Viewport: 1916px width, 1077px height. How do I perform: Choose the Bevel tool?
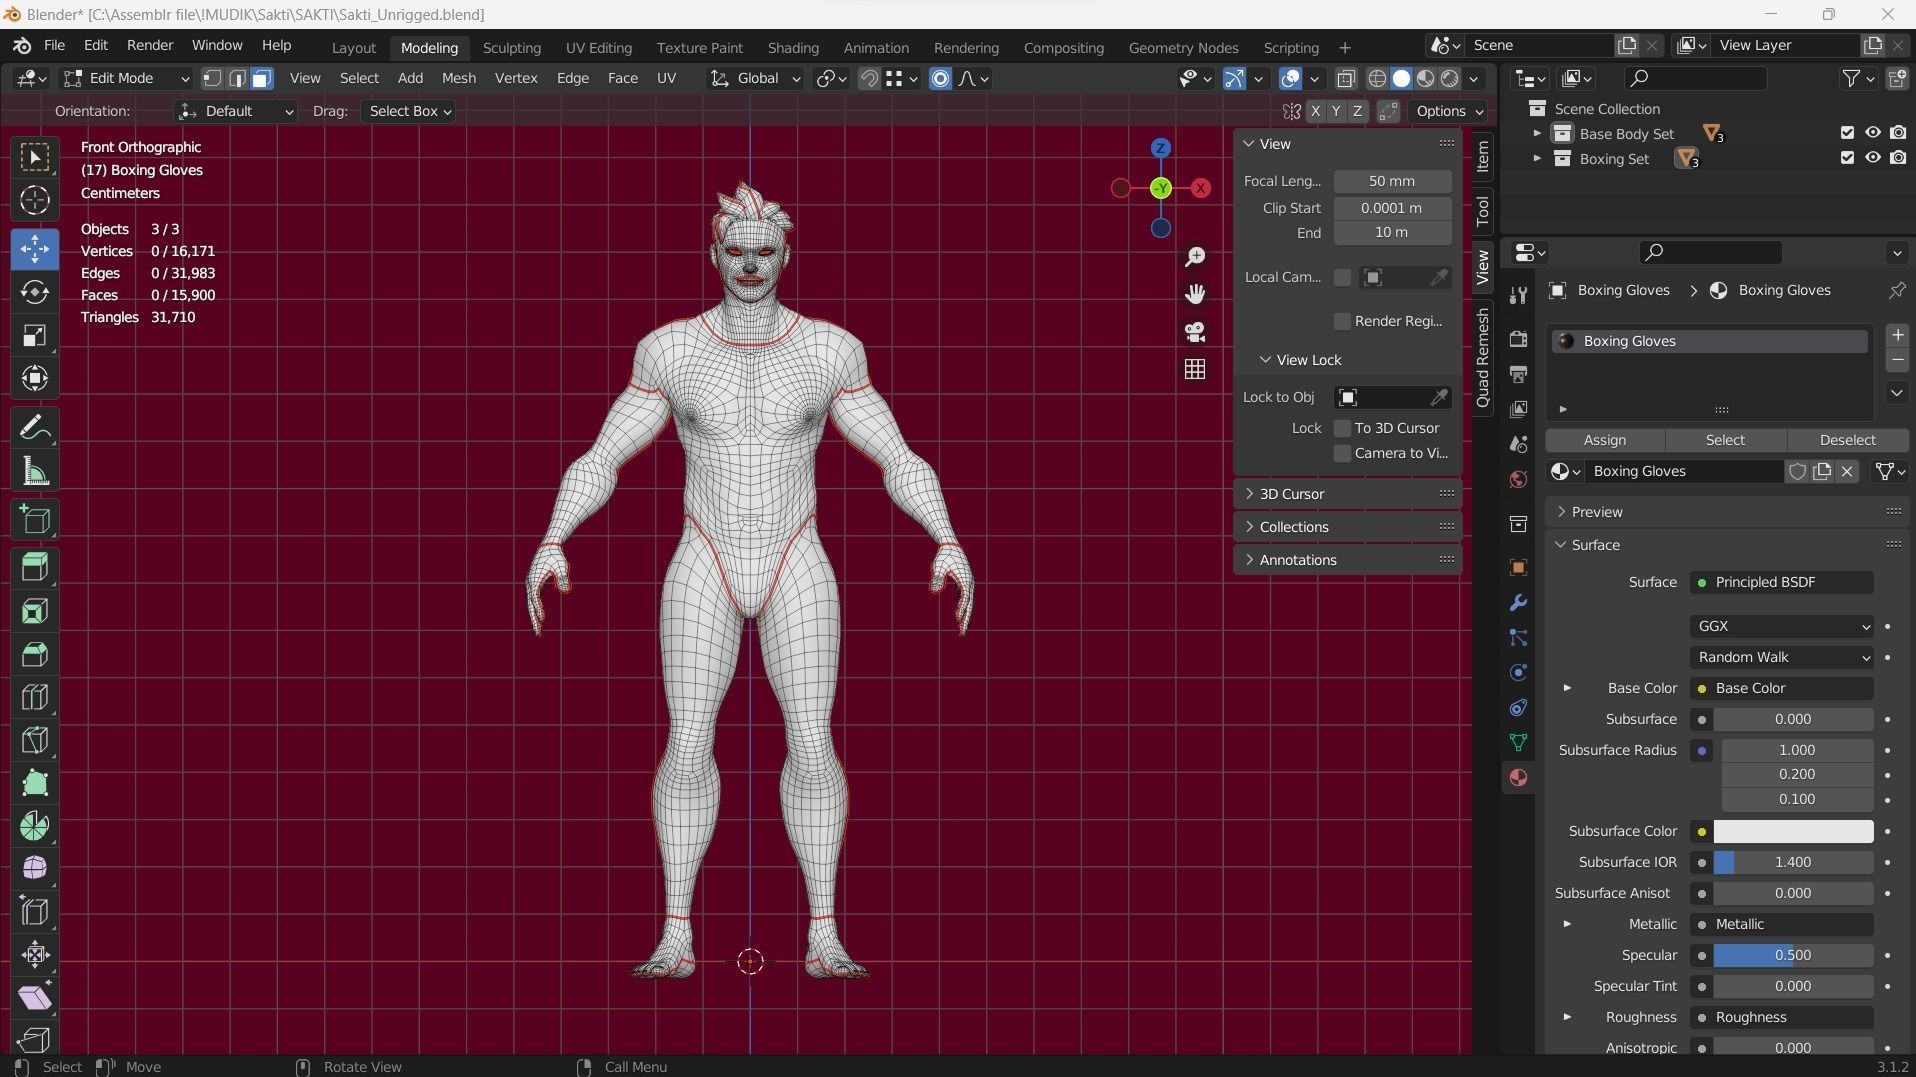click(x=35, y=654)
